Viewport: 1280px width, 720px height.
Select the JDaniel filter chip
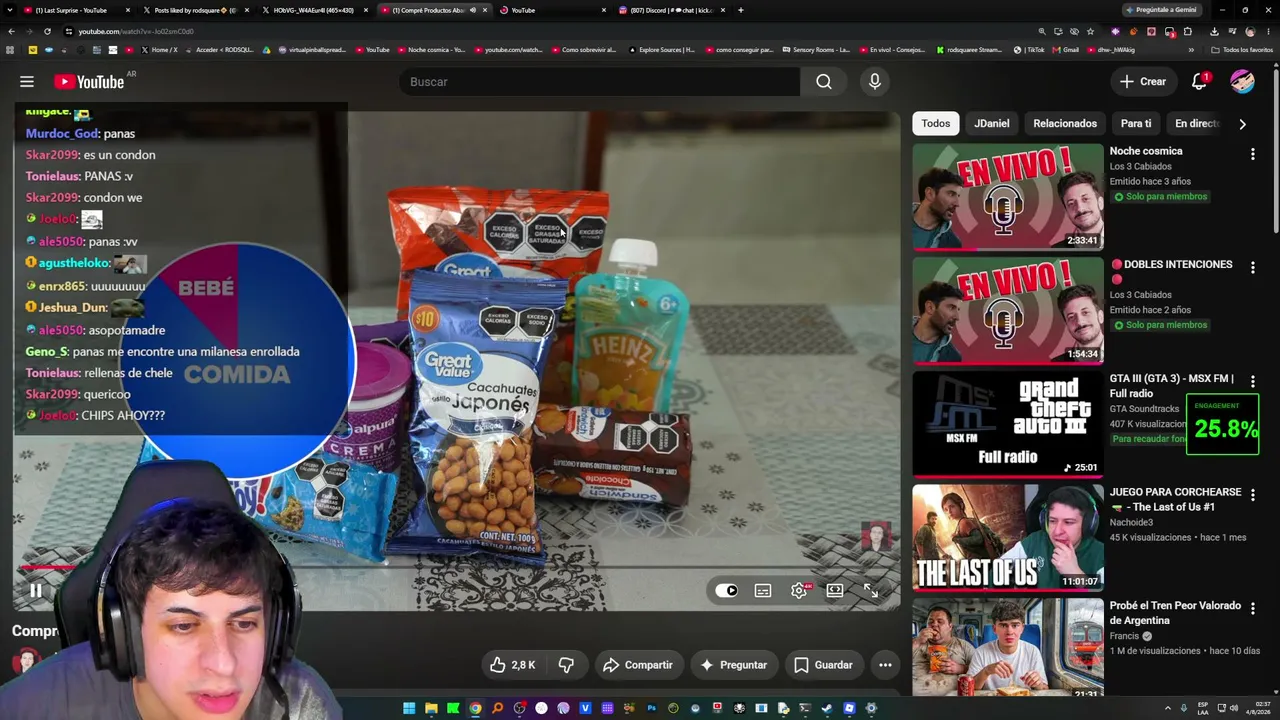(992, 123)
